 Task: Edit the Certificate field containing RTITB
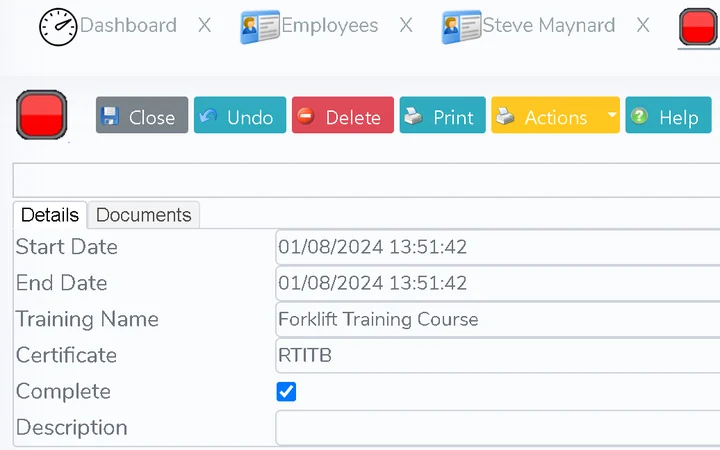tap(498, 355)
